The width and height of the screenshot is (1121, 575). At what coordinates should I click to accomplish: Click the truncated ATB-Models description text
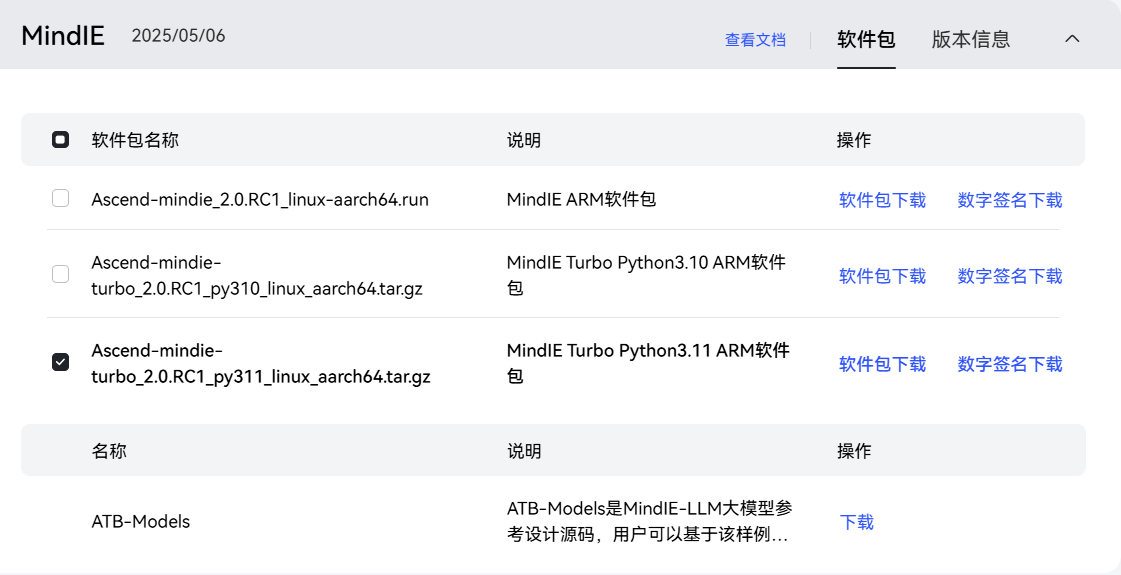tap(649, 521)
